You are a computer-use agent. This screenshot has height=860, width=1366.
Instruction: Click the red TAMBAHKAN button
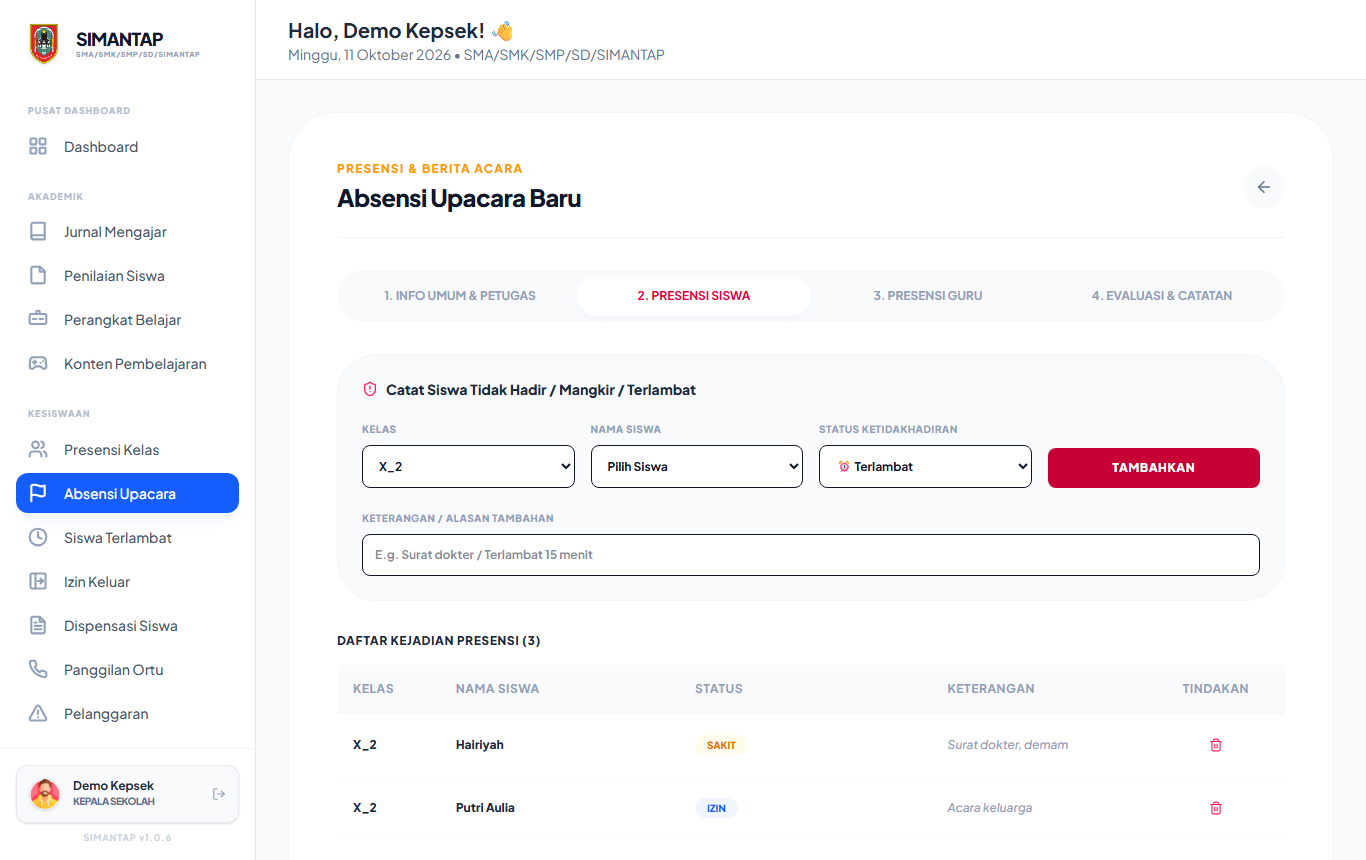[1154, 468]
